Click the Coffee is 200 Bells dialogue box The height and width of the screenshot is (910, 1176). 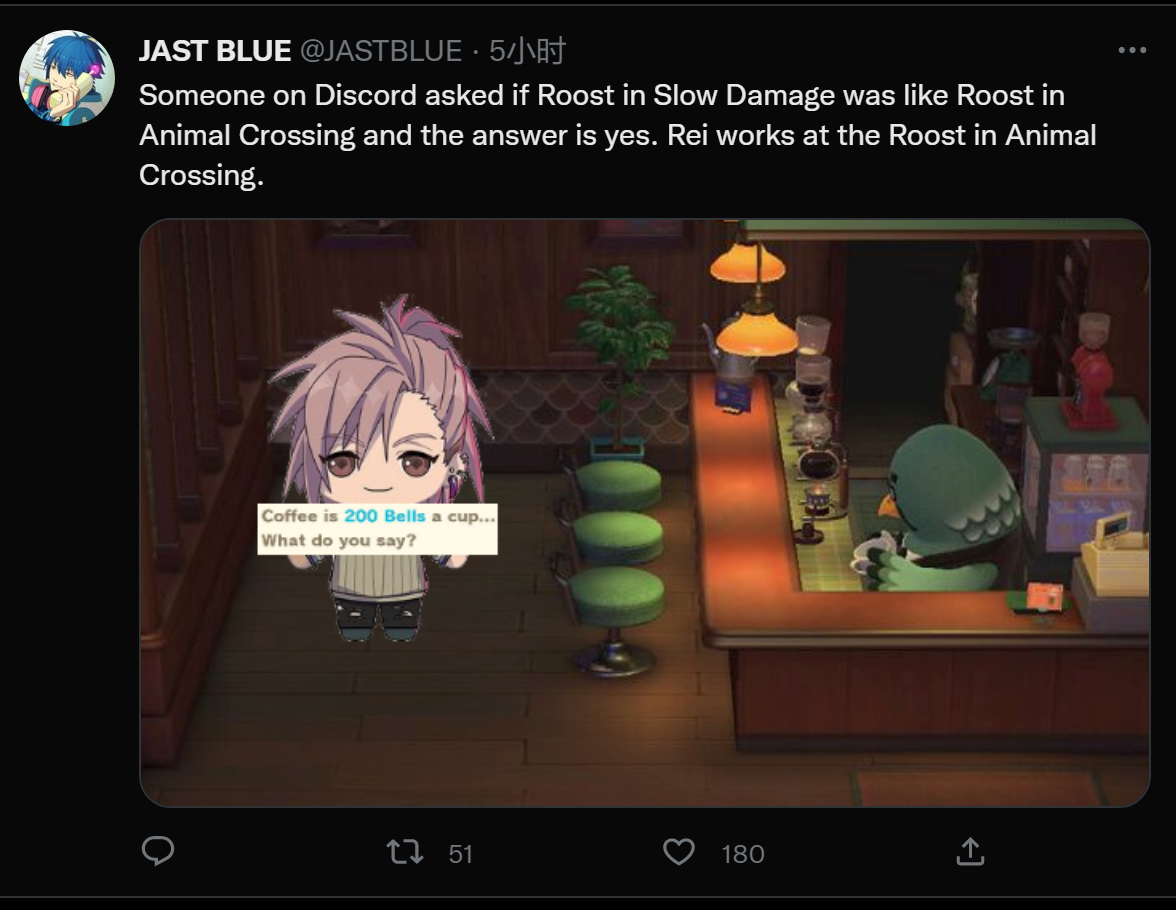coord(377,529)
